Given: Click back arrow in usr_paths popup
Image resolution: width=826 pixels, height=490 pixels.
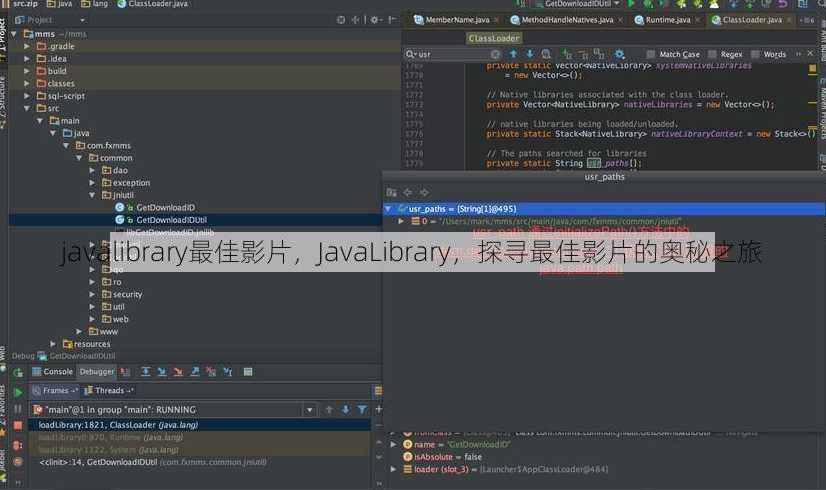Looking at the screenshot, I should click(x=408, y=192).
